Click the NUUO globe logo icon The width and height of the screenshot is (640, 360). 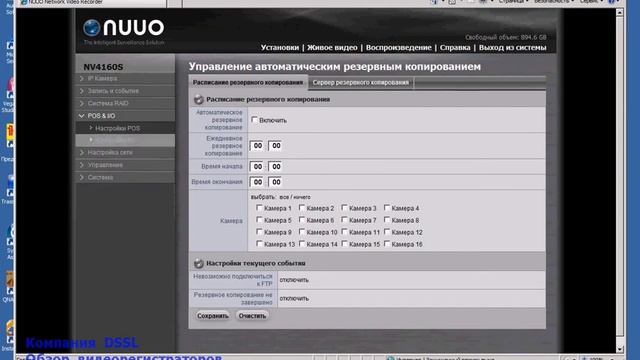(x=91, y=28)
